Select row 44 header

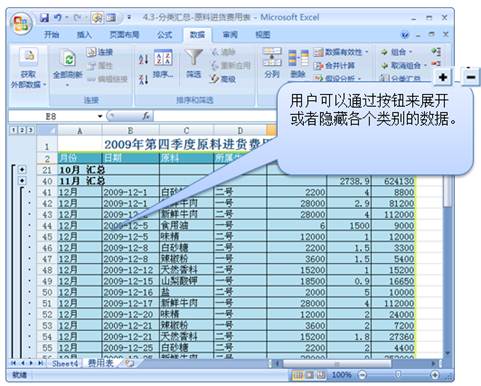point(47,226)
